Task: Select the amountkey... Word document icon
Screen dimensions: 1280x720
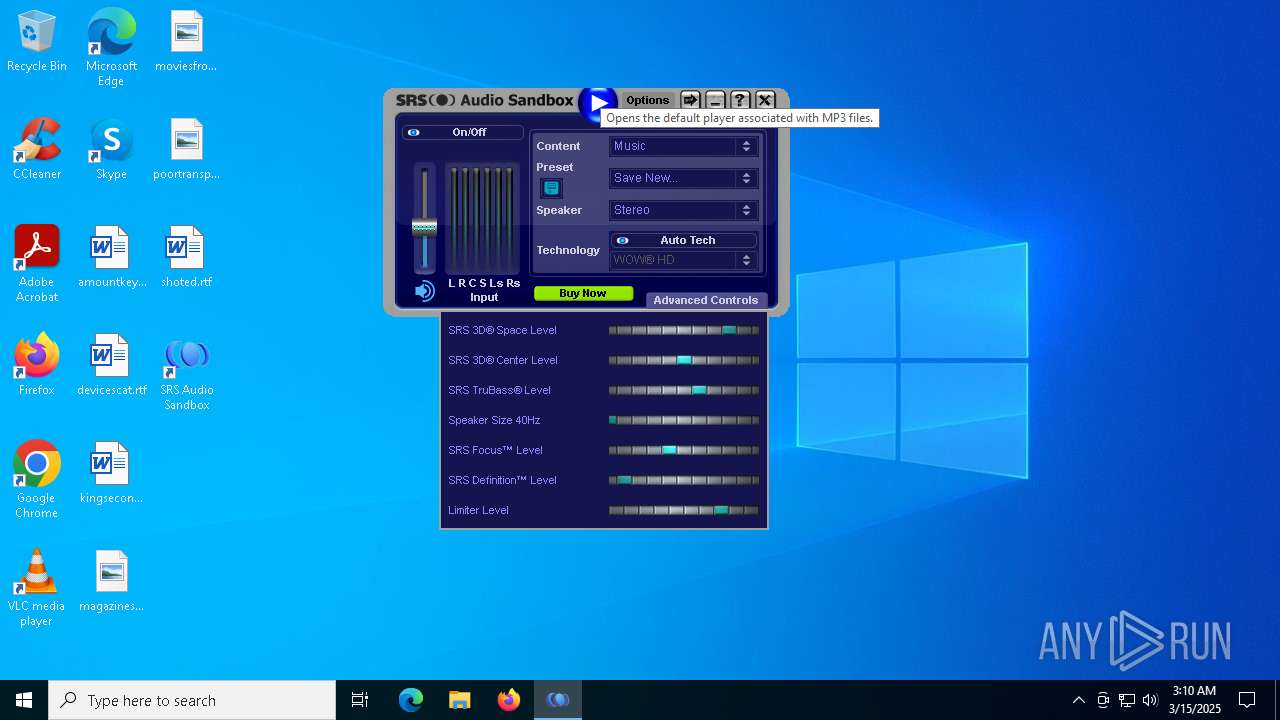Action: coord(111,258)
